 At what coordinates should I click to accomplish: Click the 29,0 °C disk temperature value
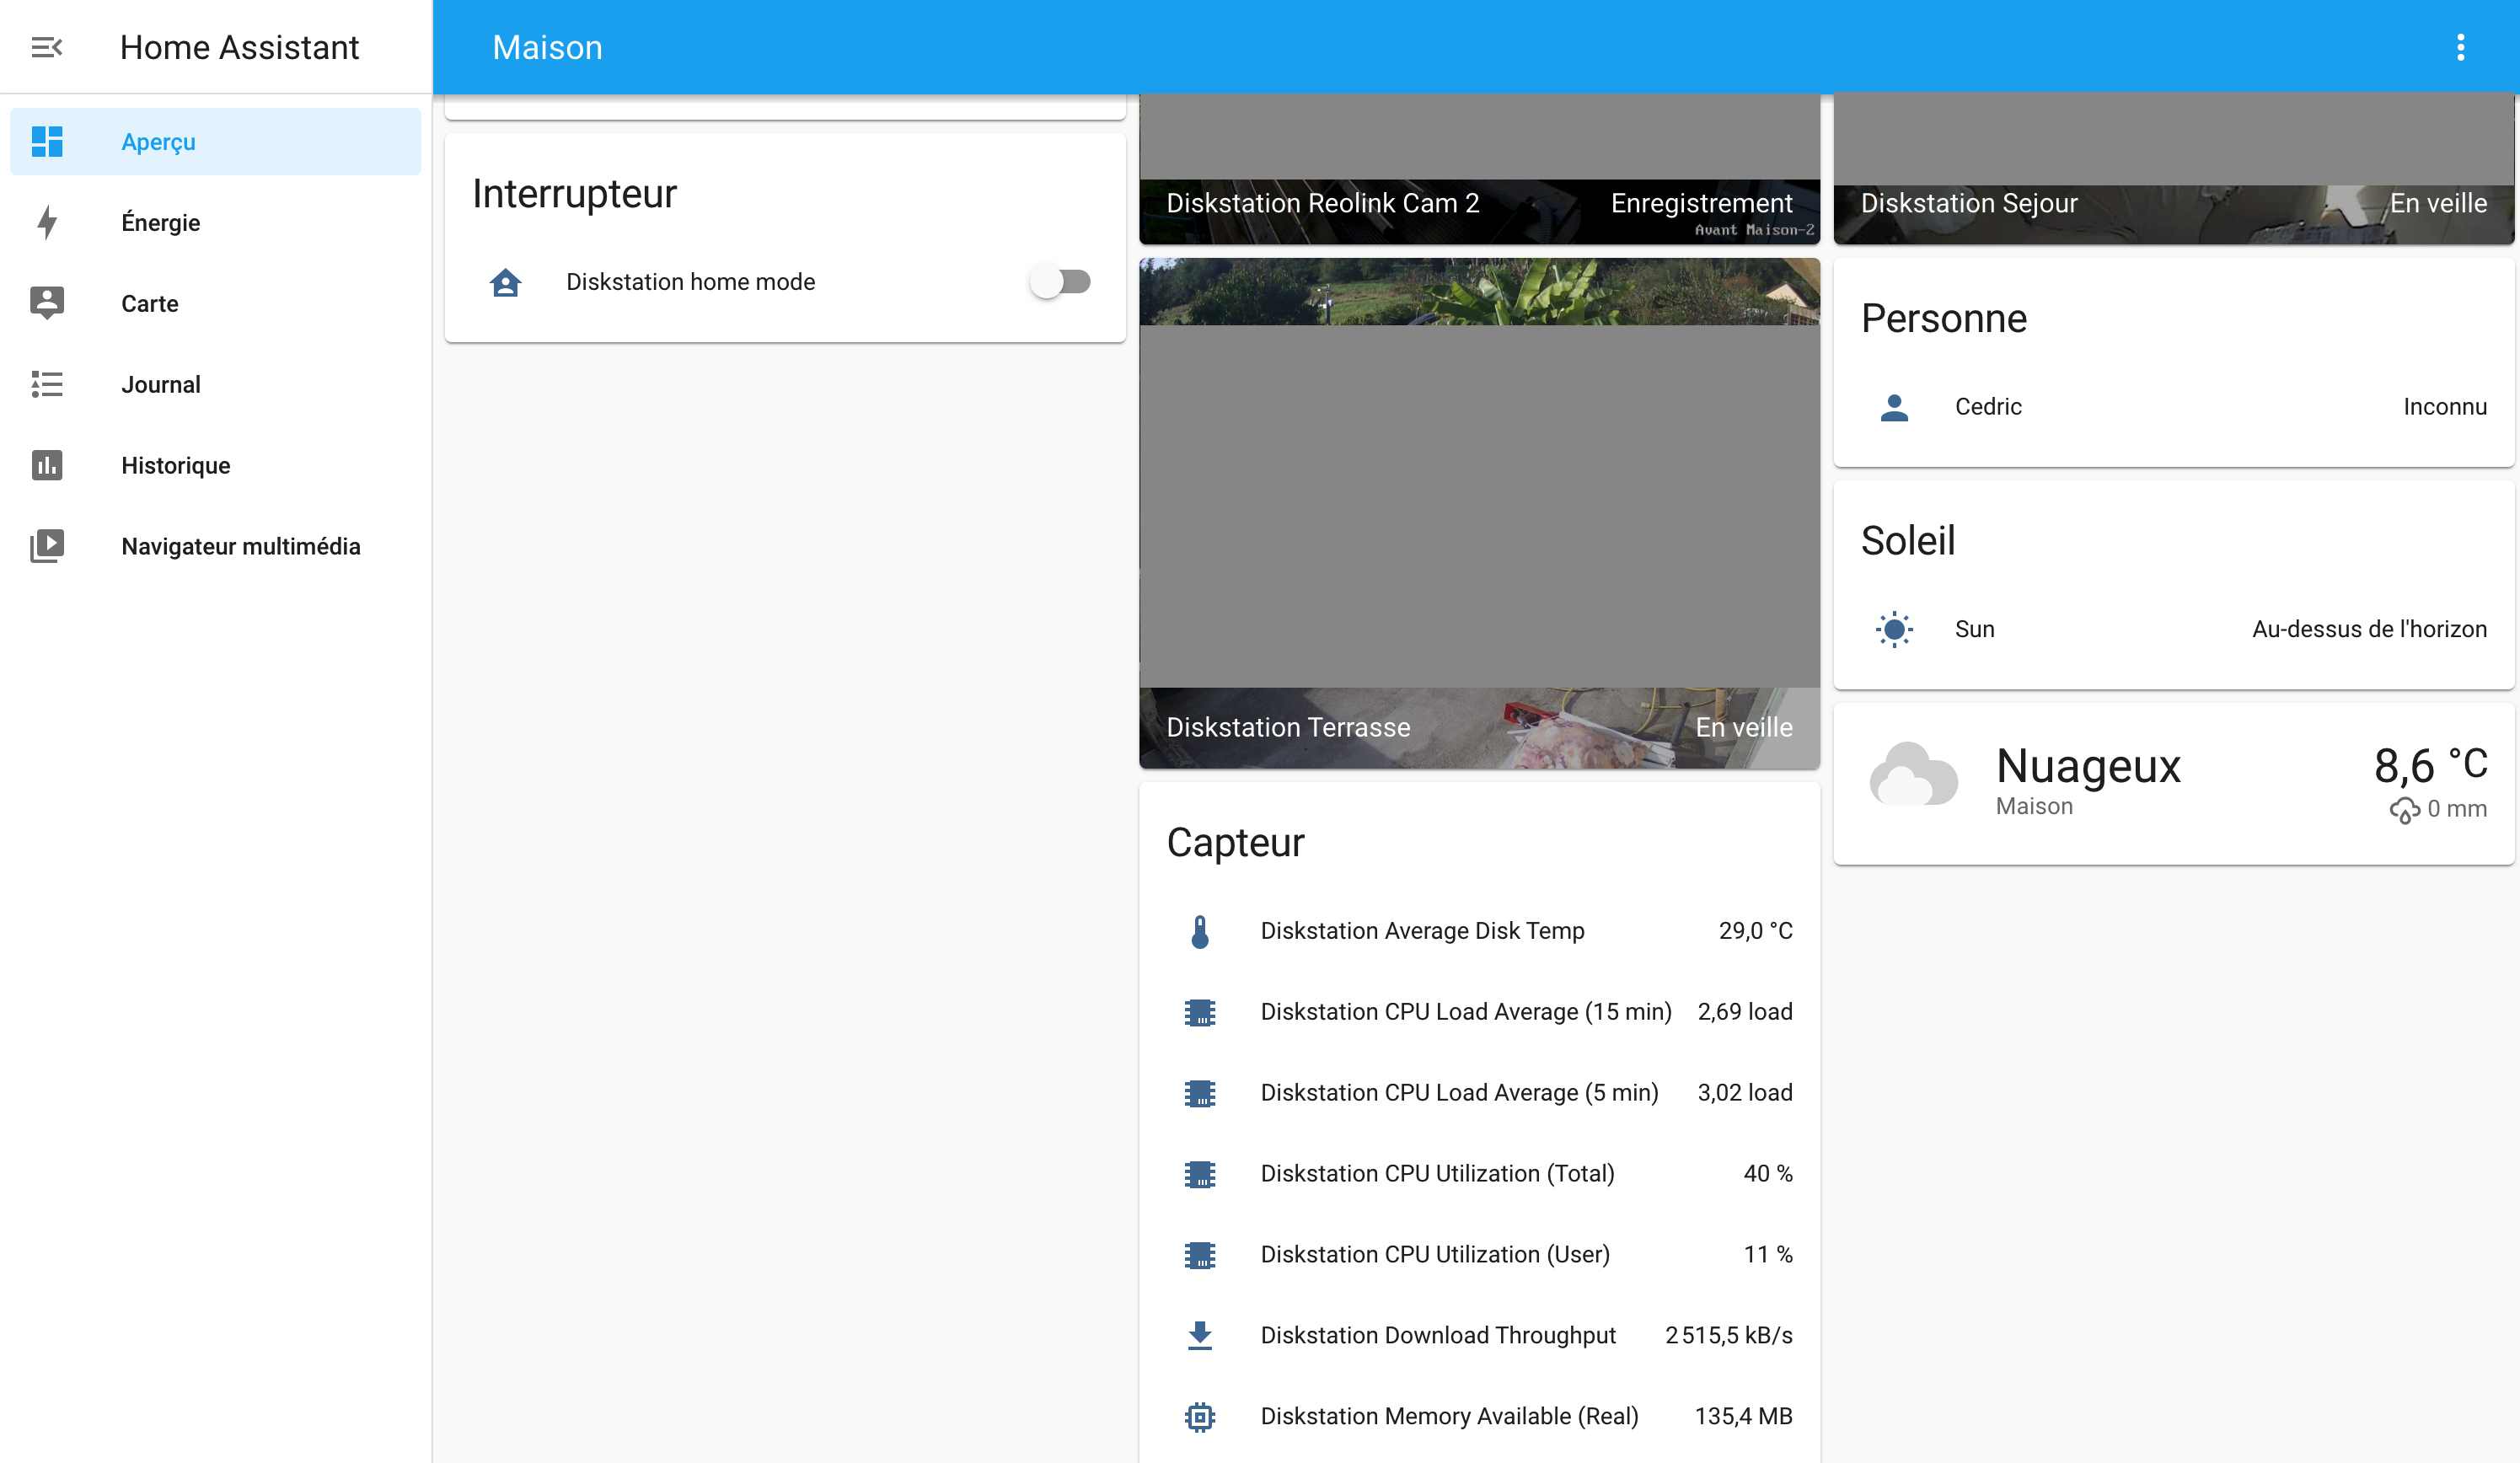pos(1755,931)
